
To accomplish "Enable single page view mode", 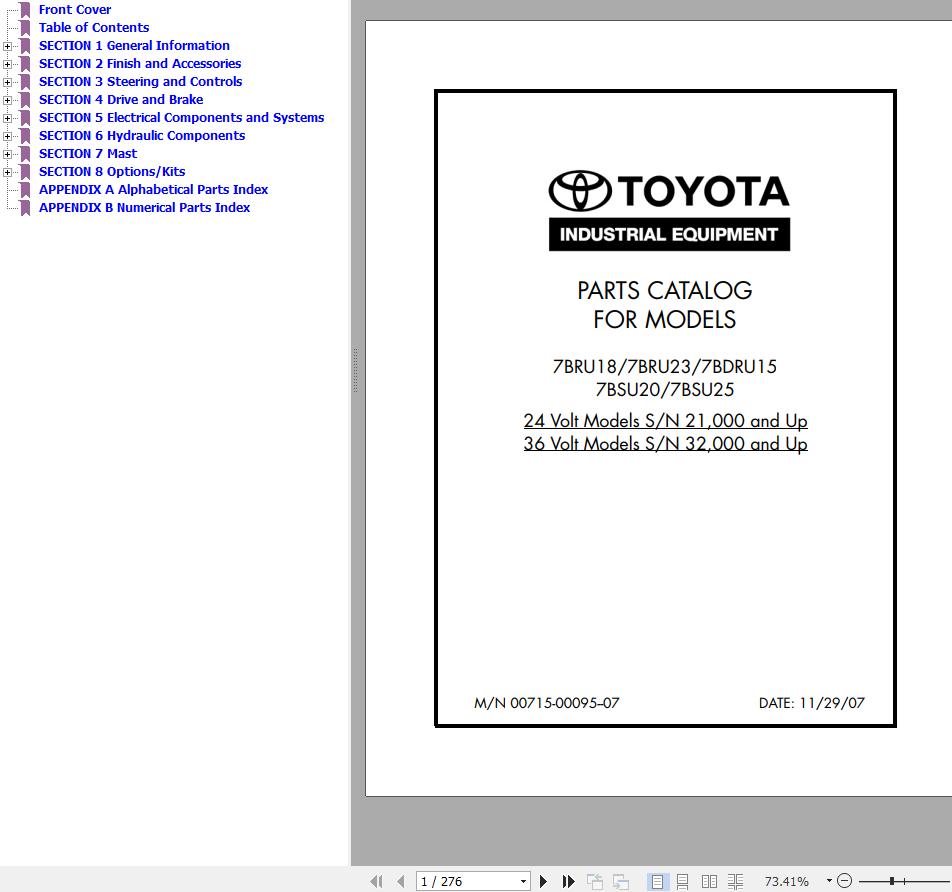I will 657,881.
